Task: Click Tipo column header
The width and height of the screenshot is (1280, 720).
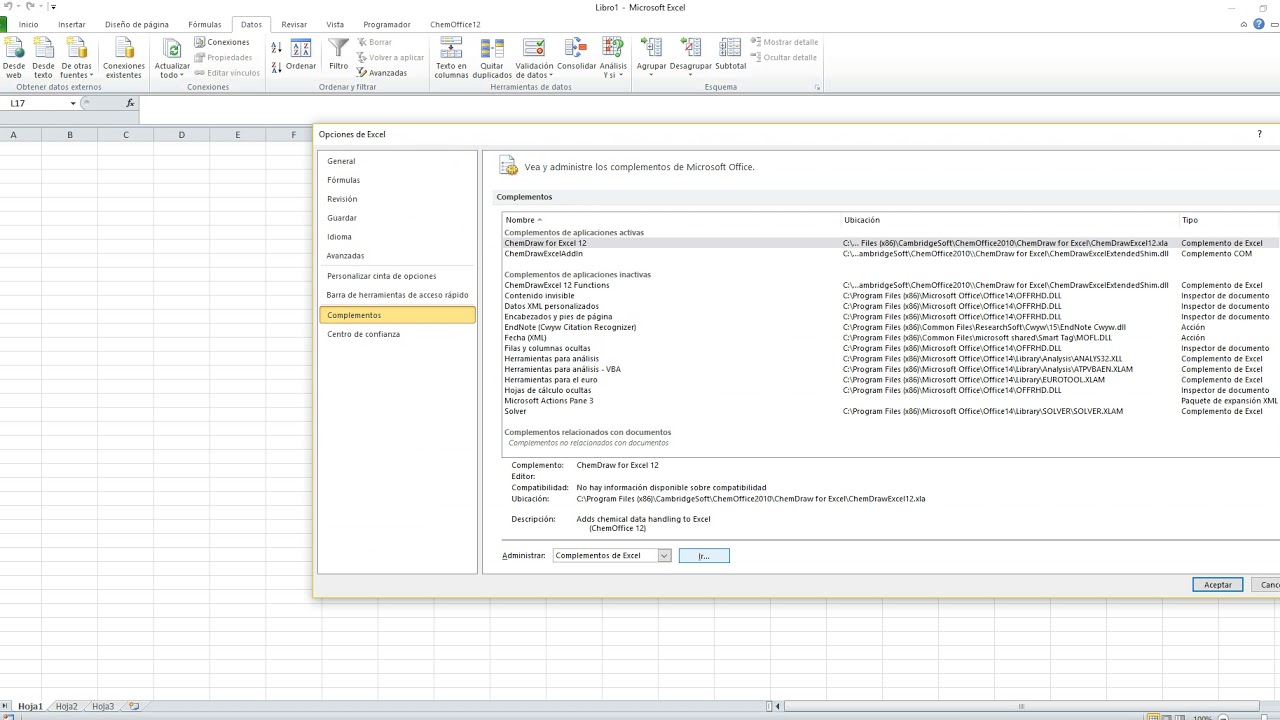Action: (1229, 220)
